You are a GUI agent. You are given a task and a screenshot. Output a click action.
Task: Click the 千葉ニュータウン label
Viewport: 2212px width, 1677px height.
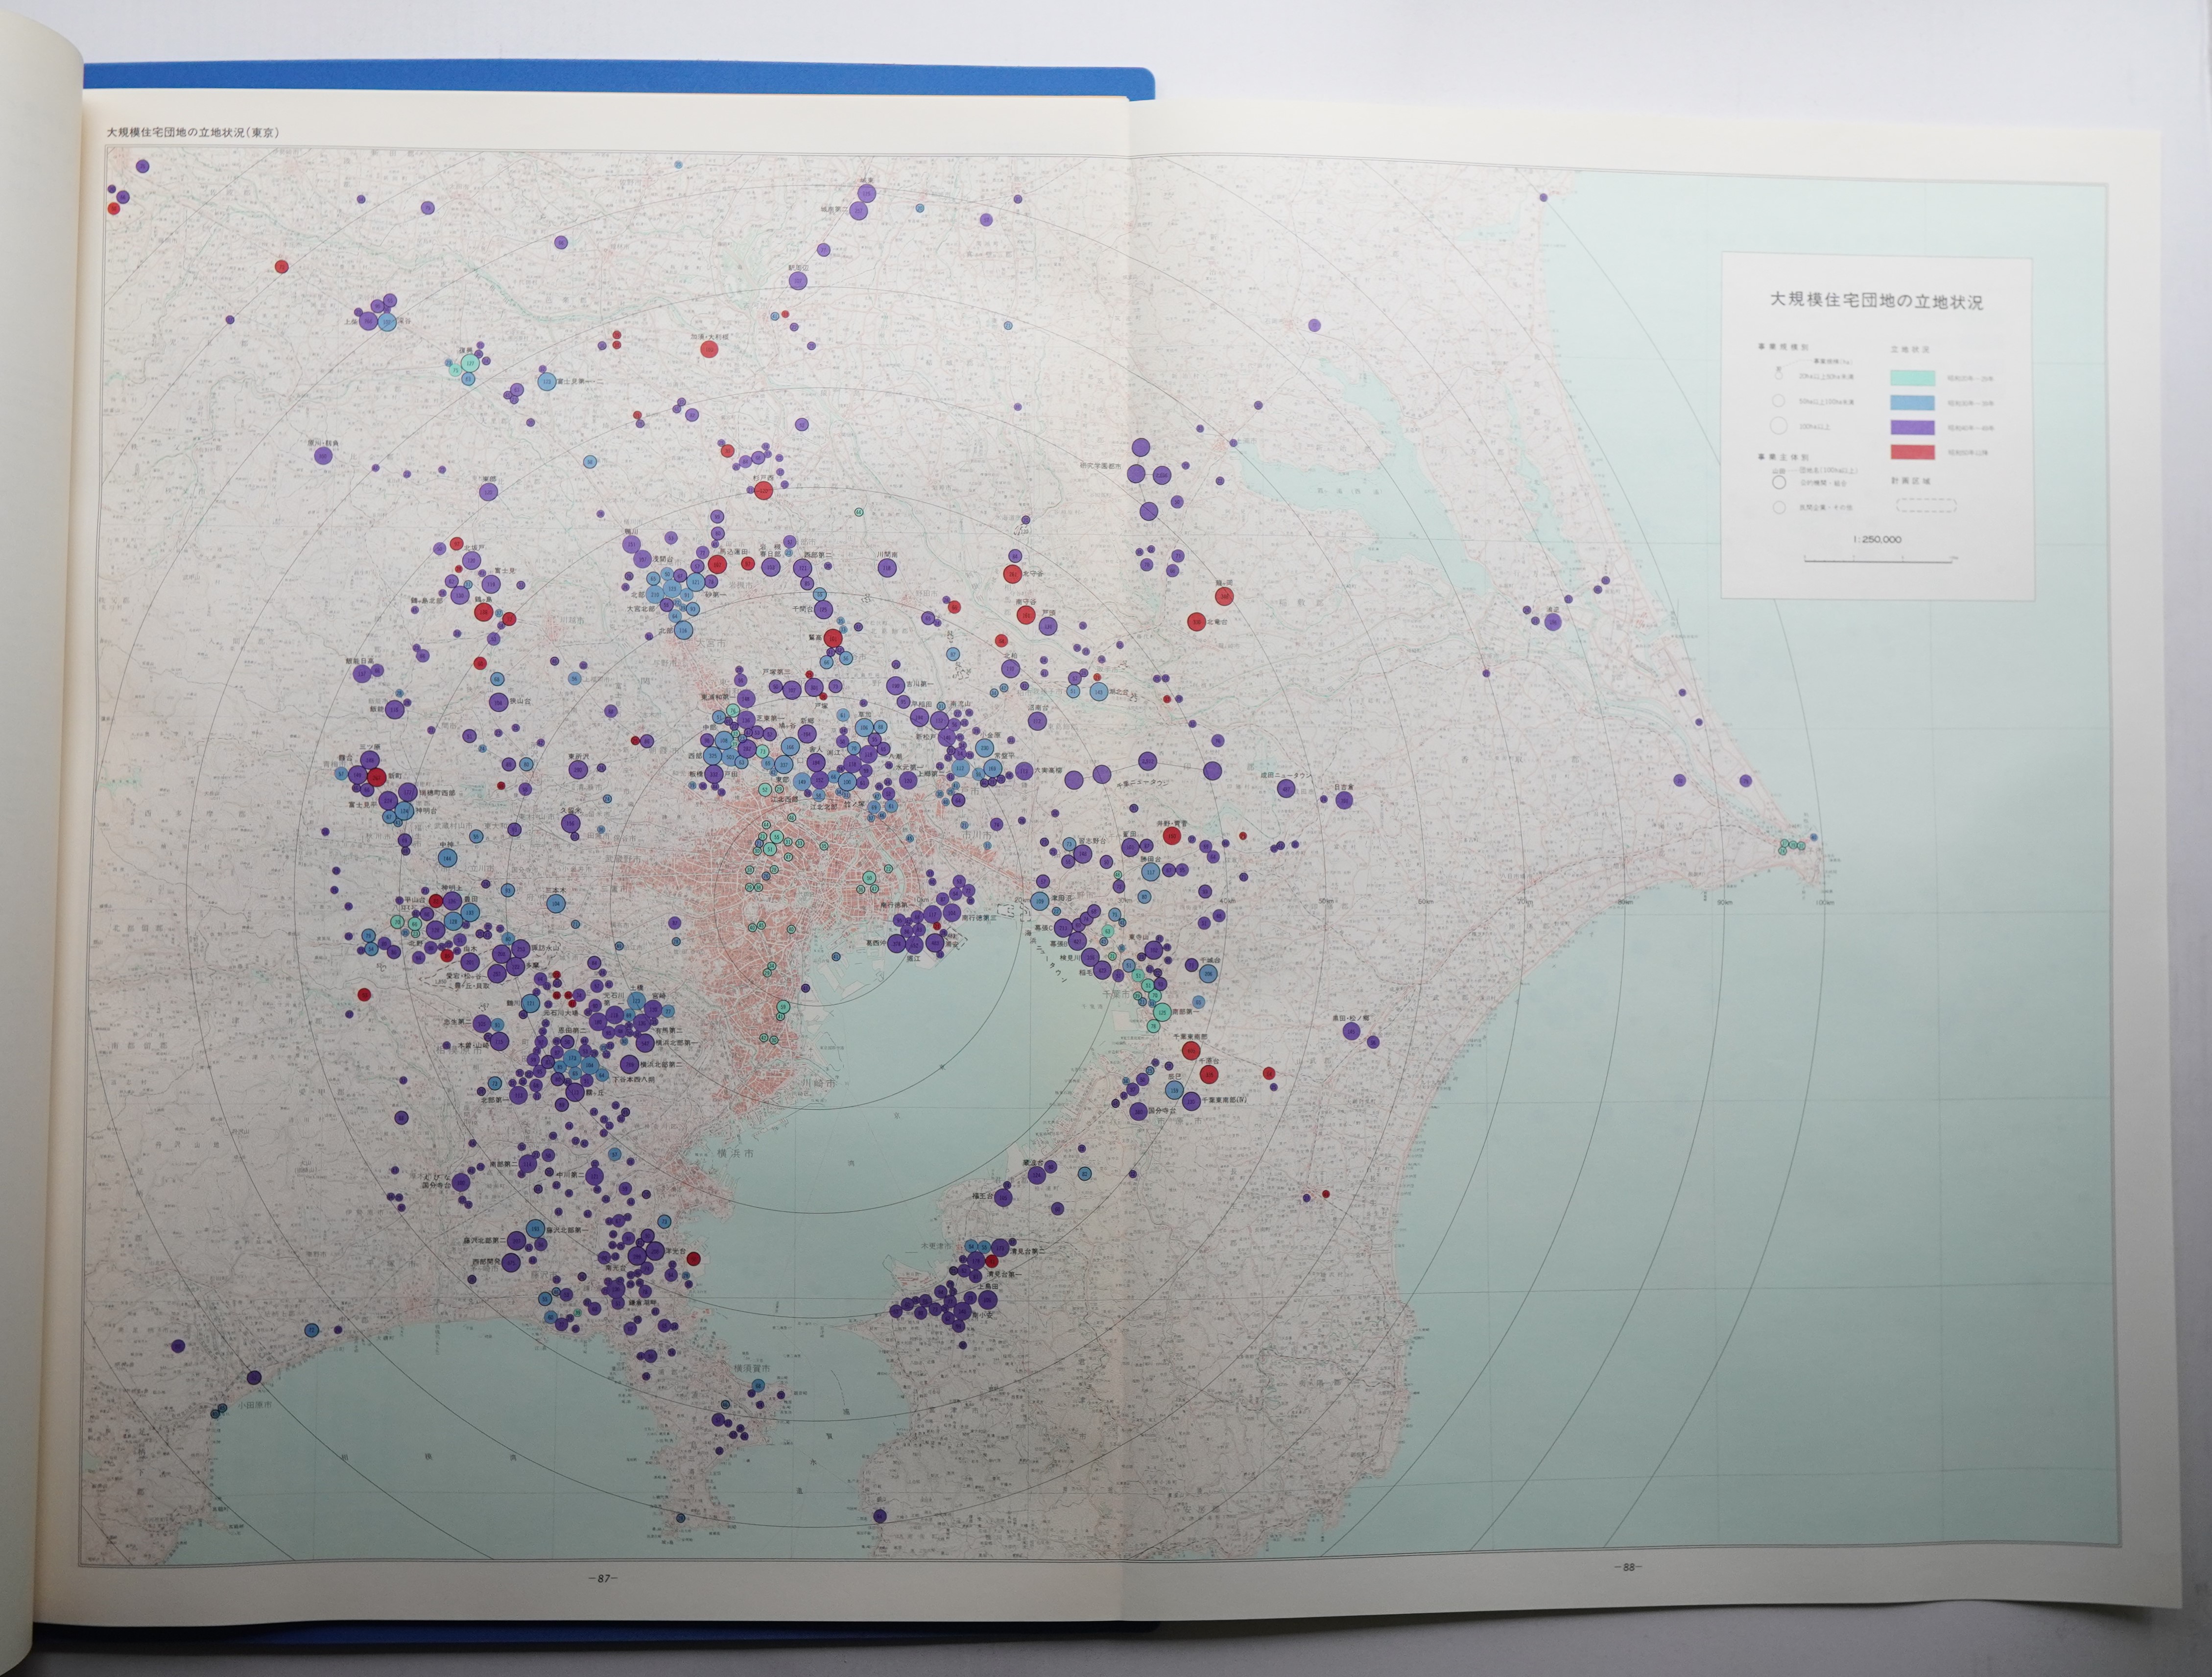pyautogui.click(x=1143, y=784)
